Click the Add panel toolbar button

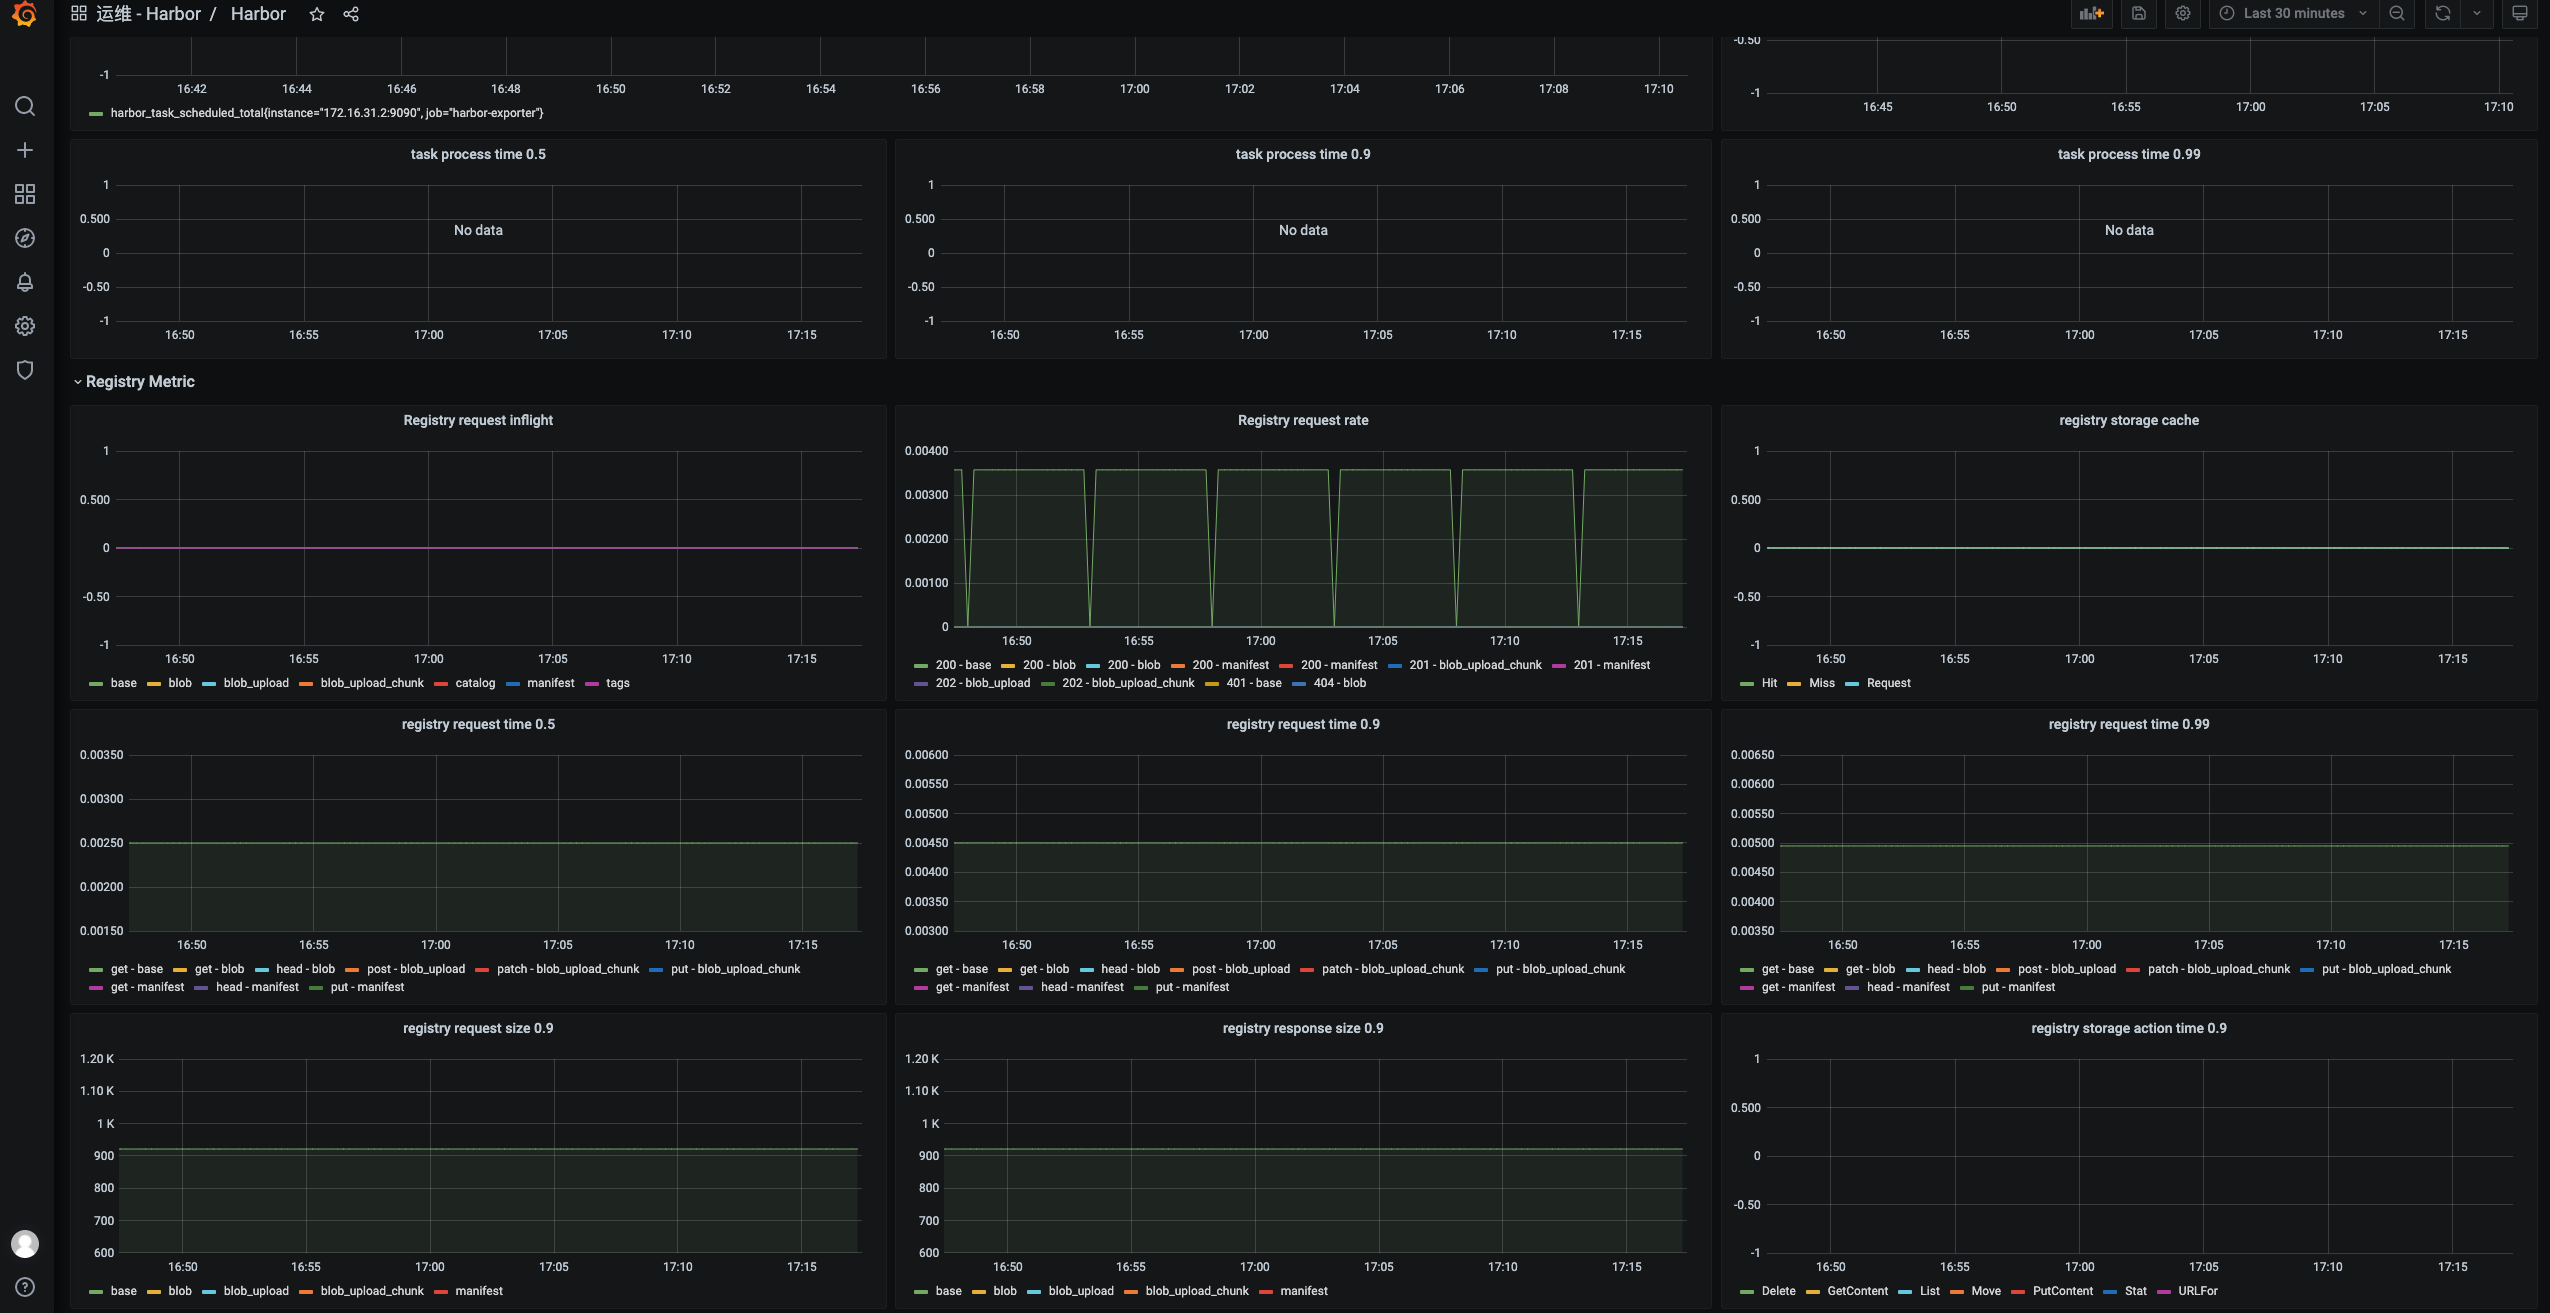(2091, 14)
